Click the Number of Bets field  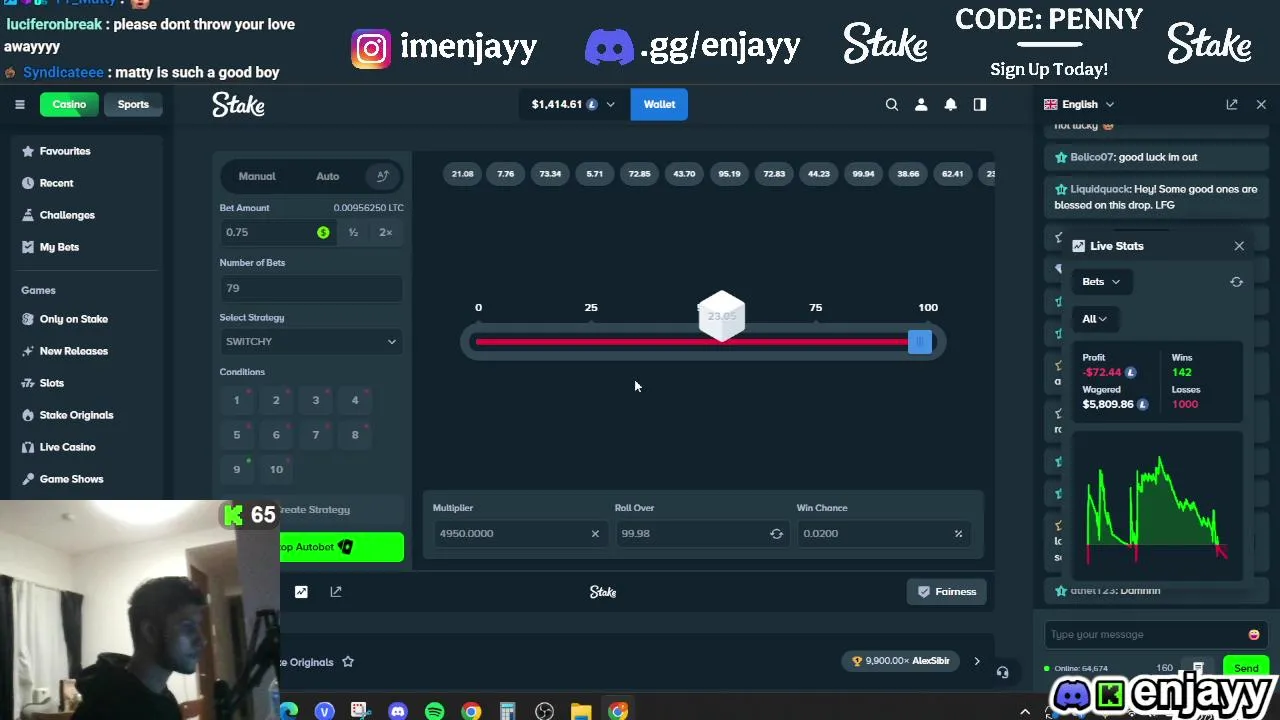[311, 288]
